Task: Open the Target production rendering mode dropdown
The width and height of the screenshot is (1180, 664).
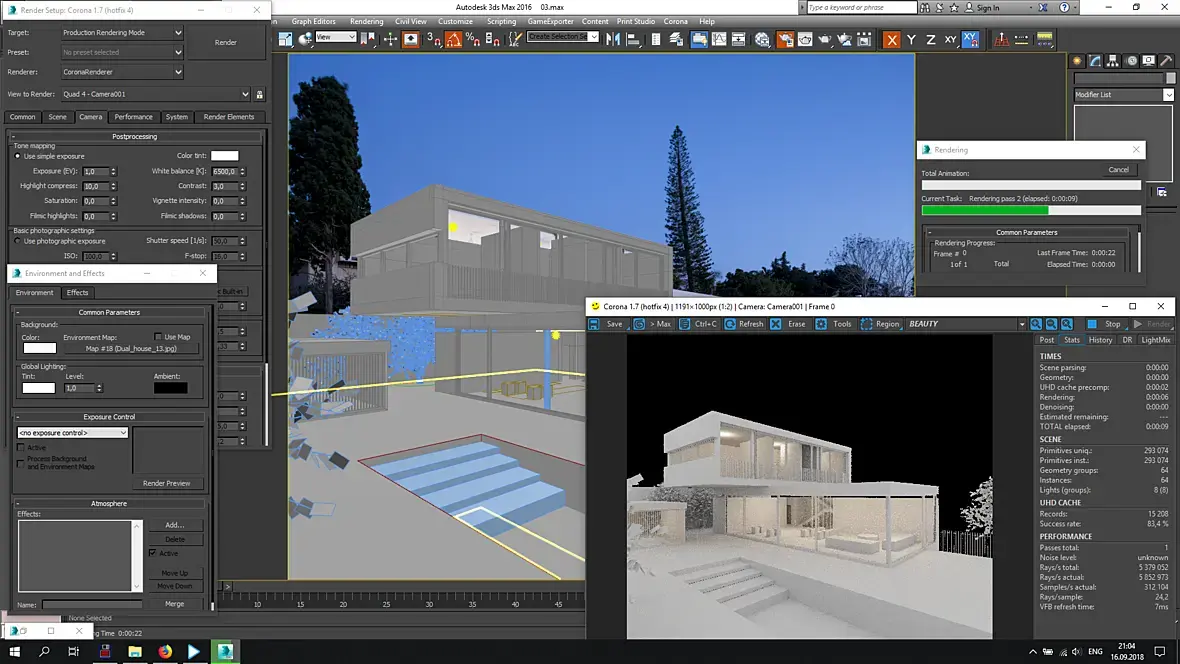Action: [122, 33]
